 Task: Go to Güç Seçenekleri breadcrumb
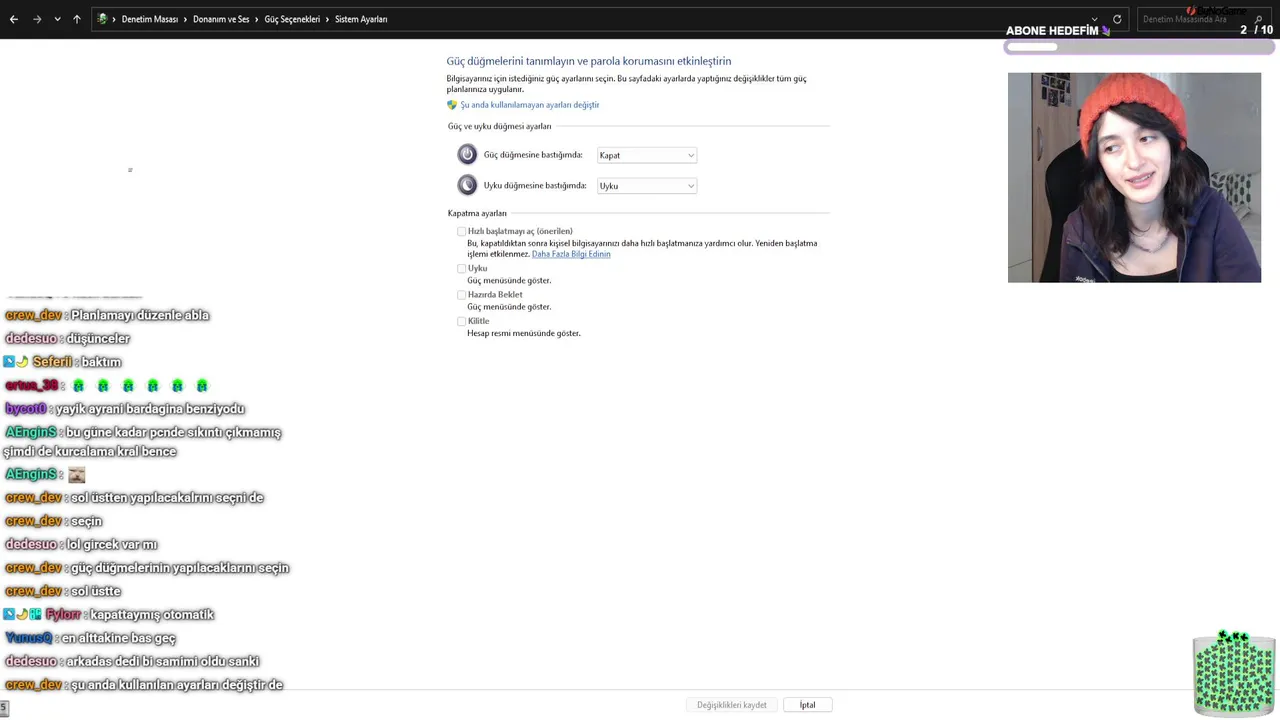point(292,19)
